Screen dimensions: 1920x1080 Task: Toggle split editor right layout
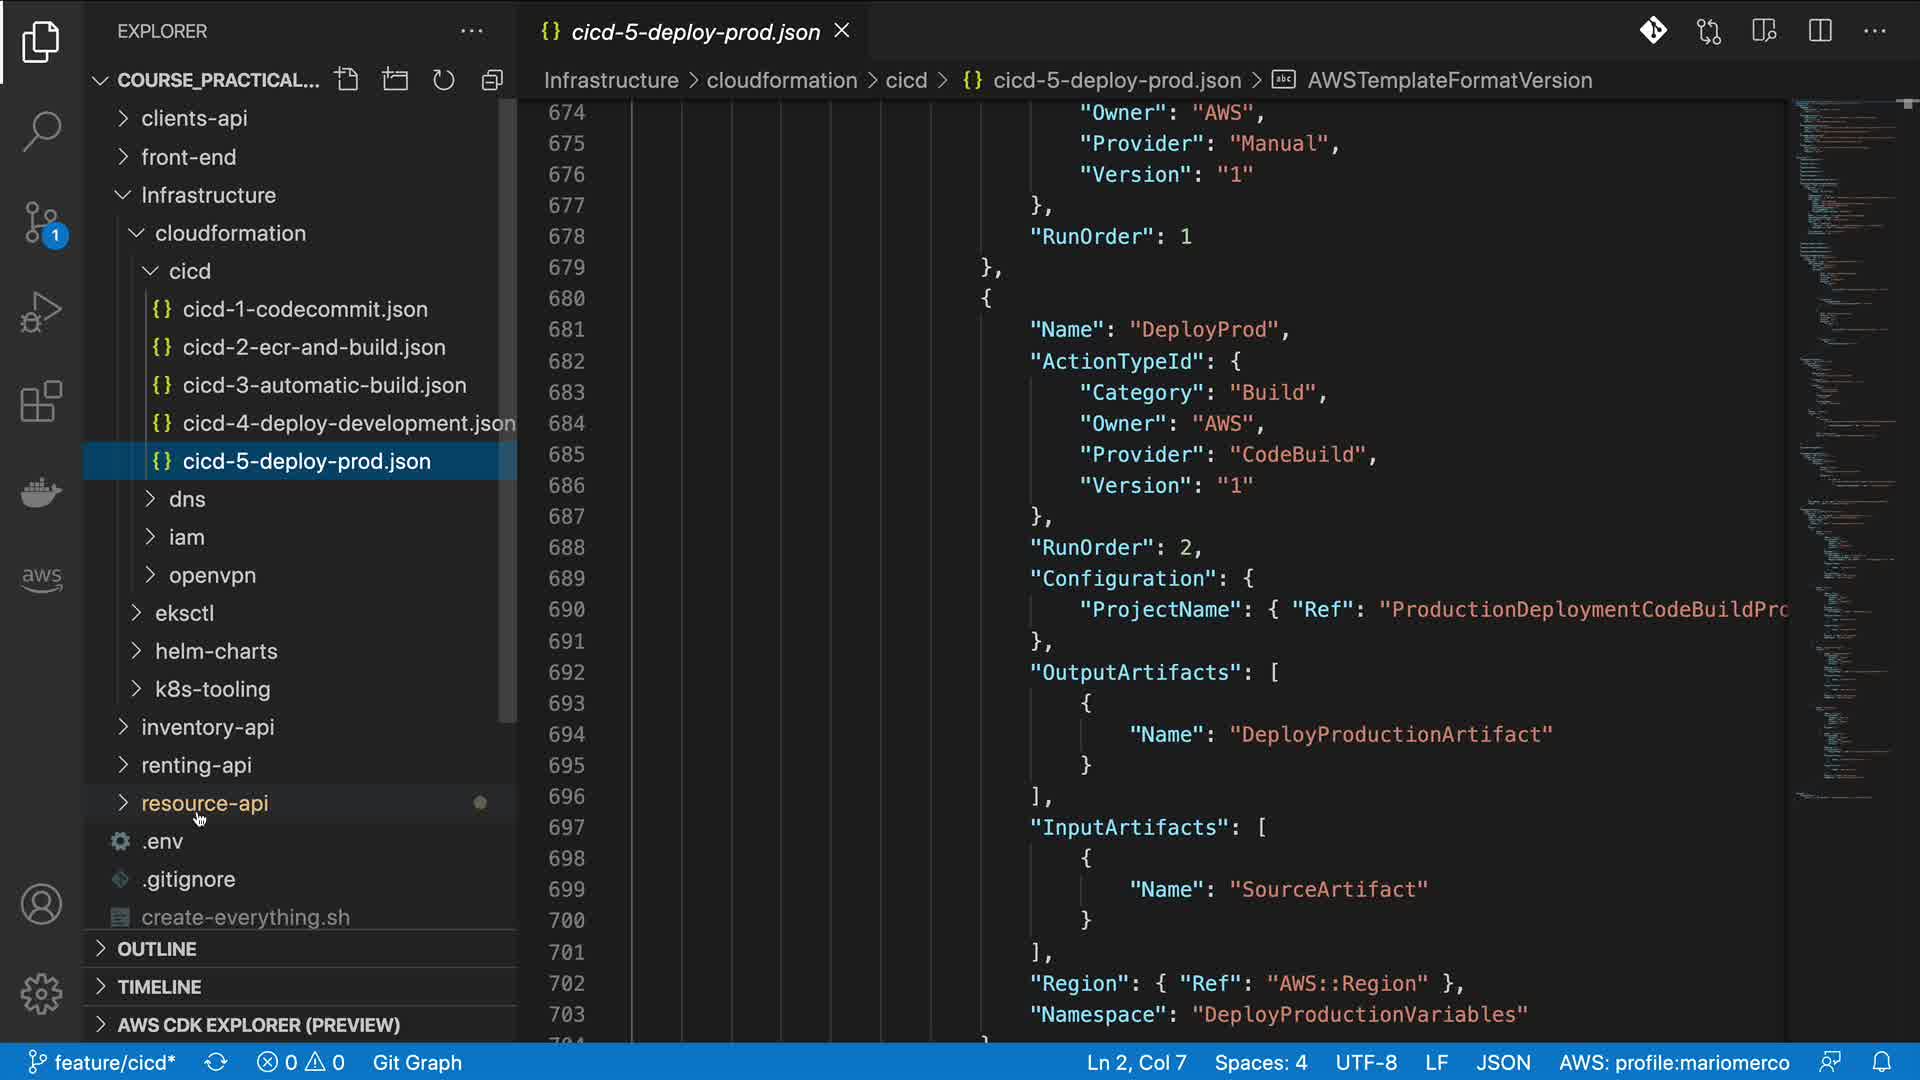[x=1820, y=31]
